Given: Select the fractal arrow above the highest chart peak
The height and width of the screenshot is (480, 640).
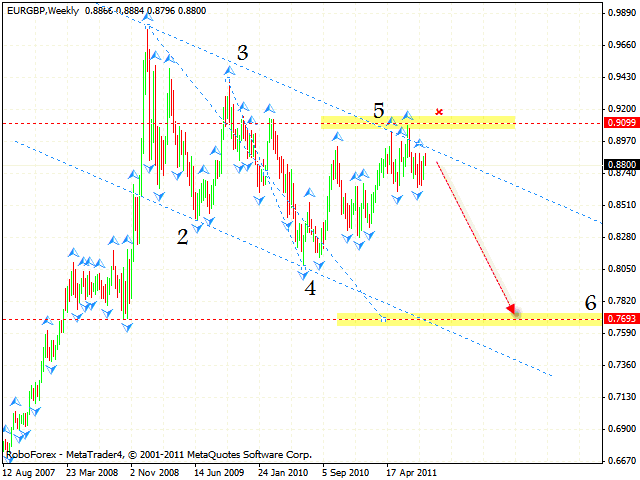Looking at the screenshot, I should click(147, 18).
